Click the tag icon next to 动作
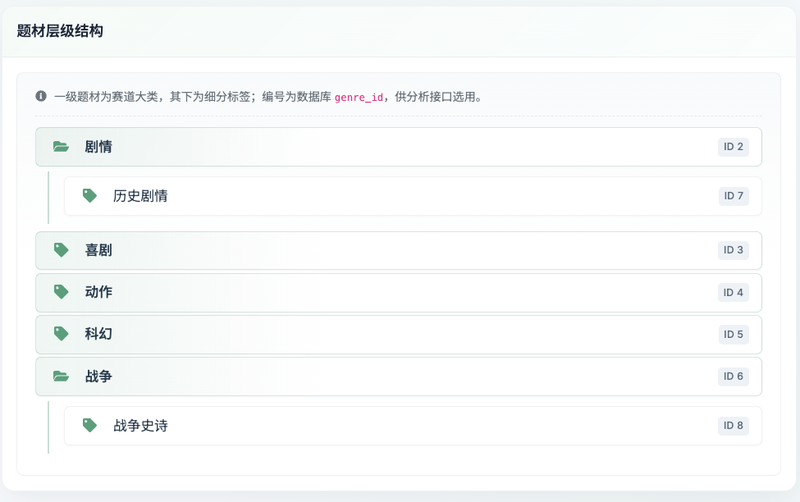This screenshot has width=800, height=502. click(61, 292)
